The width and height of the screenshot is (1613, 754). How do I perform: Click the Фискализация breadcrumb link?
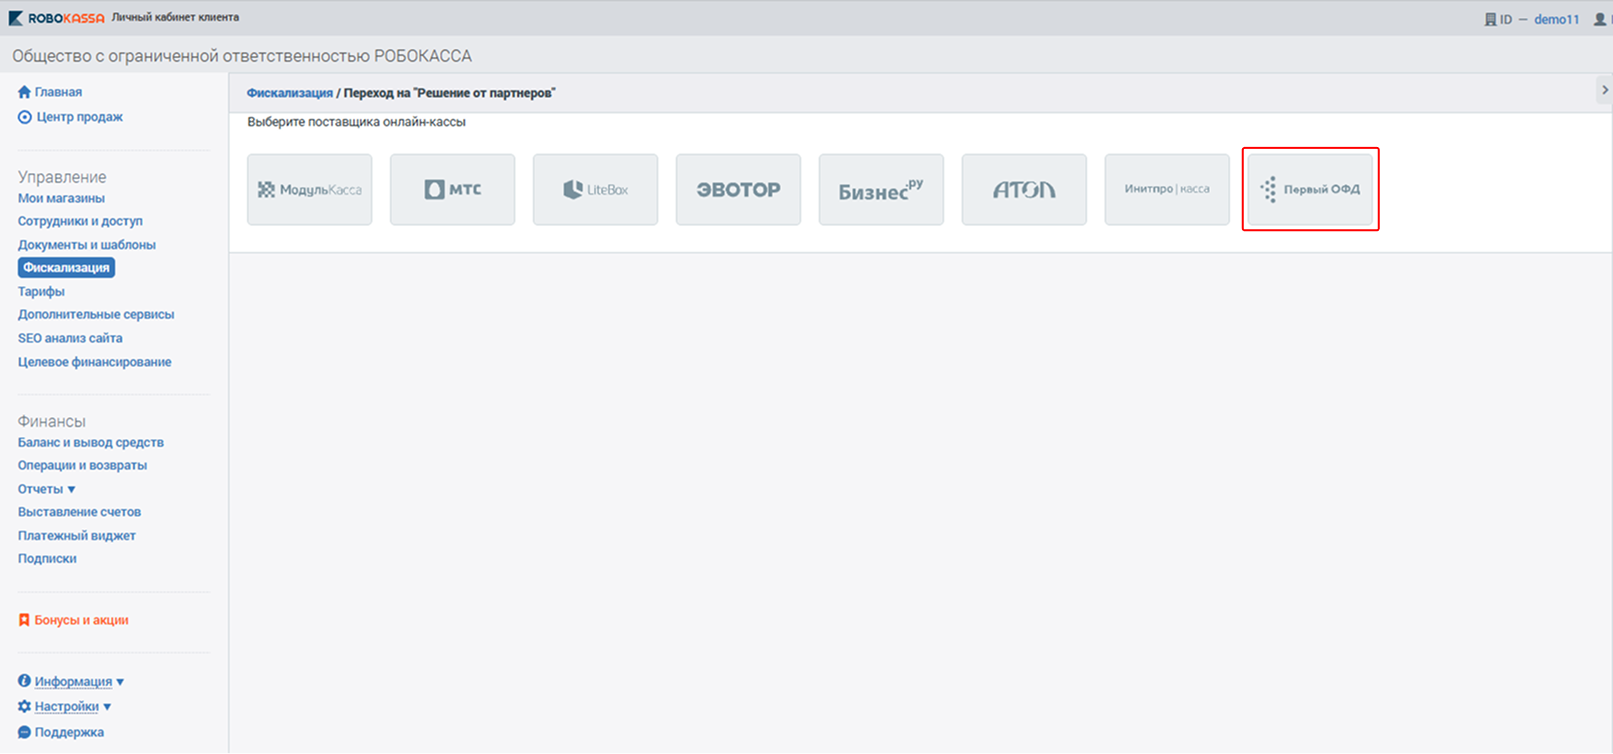pyautogui.click(x=290, y=93)
